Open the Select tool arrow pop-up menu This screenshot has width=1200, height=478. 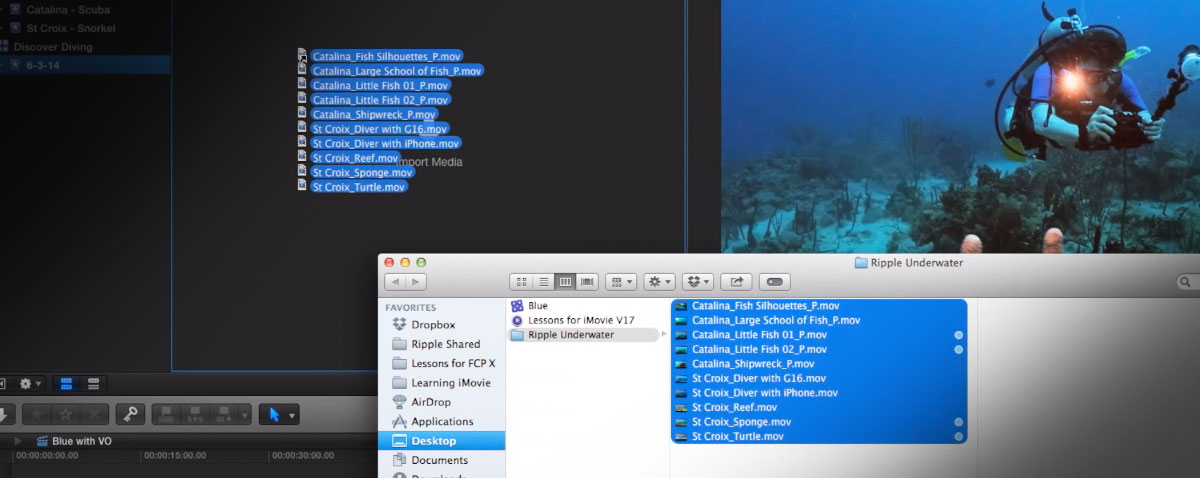click(279, 414)
